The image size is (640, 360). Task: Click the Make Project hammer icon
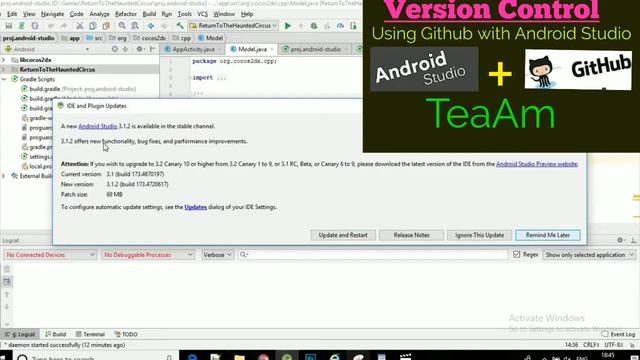click(x=180, y=26)
